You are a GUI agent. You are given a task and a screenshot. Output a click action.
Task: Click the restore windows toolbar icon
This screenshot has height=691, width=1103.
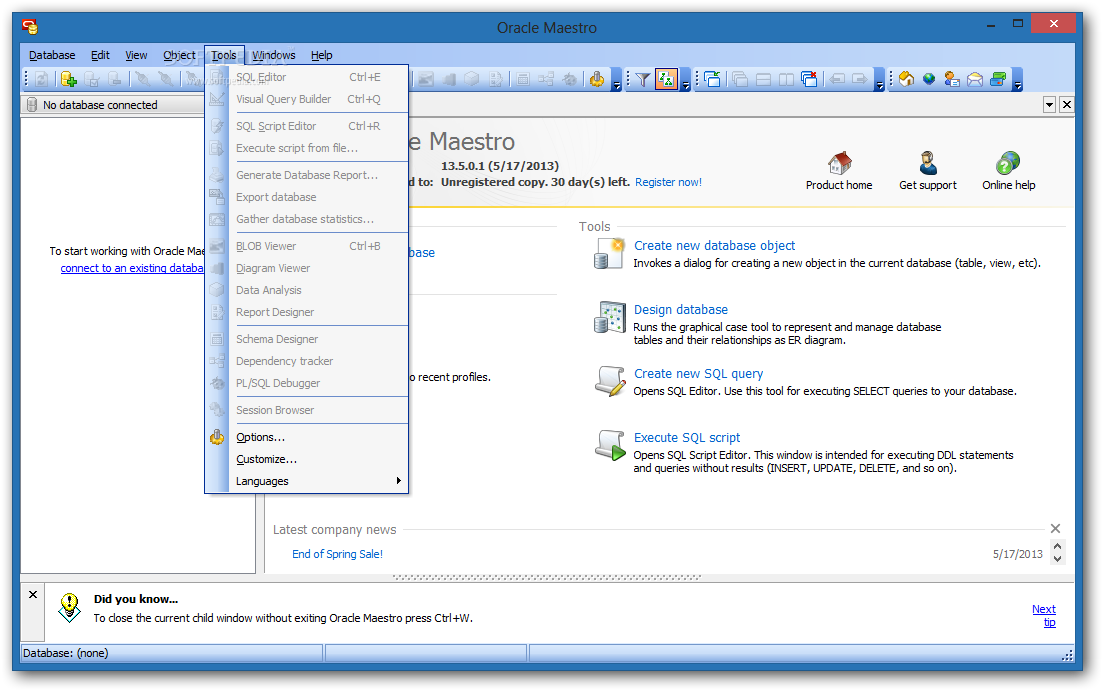click(712, 80)
